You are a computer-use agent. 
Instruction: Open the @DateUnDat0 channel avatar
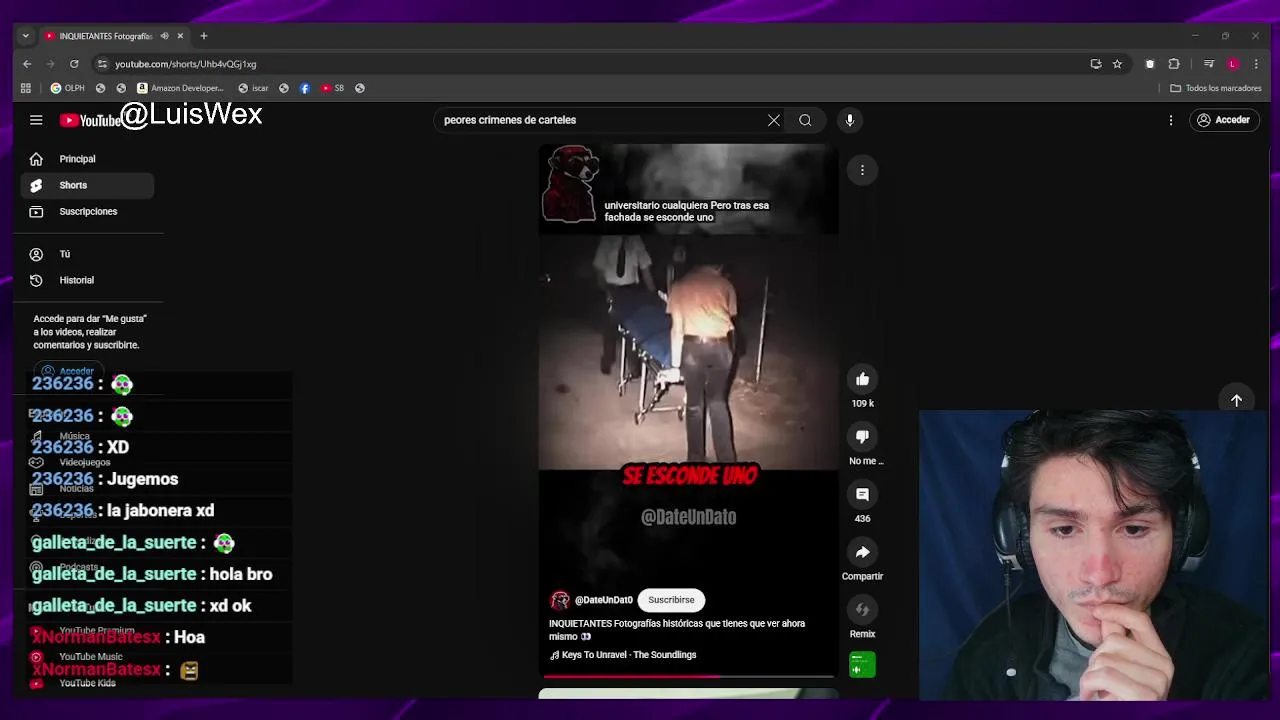tap(560, 600)
